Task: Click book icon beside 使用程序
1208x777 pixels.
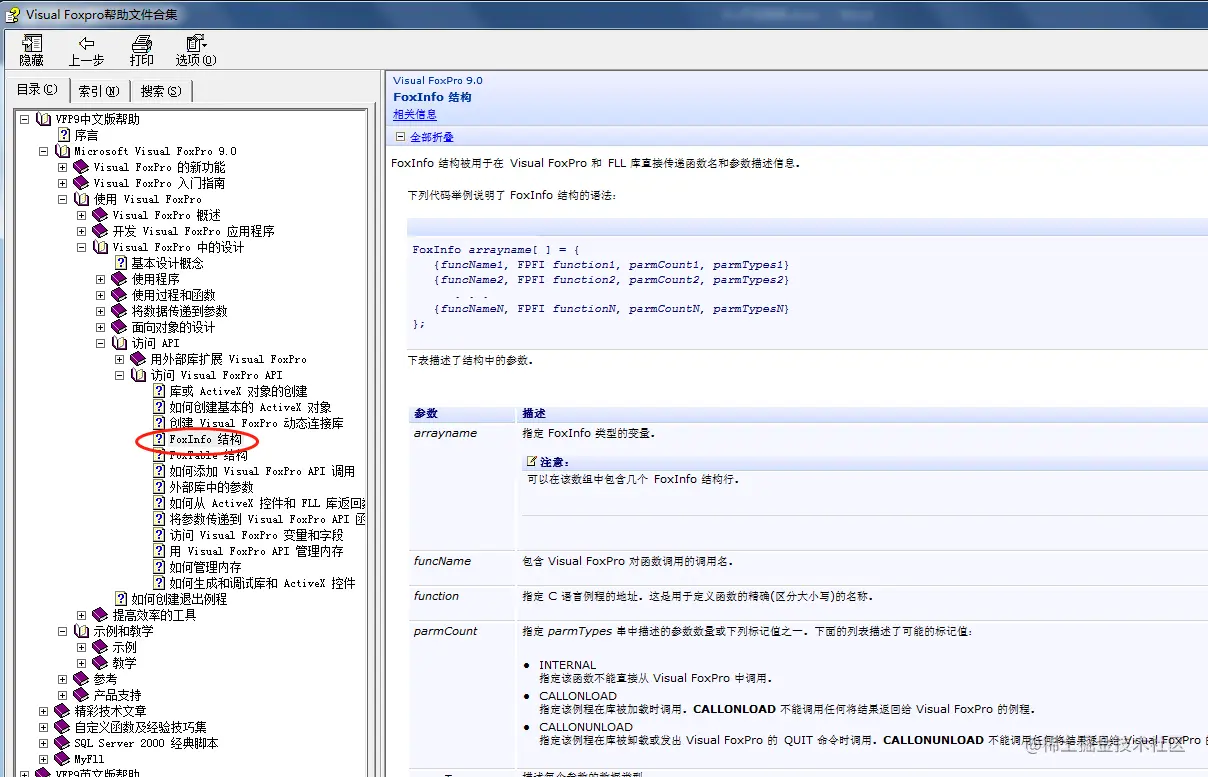Action: click(120, 279)
